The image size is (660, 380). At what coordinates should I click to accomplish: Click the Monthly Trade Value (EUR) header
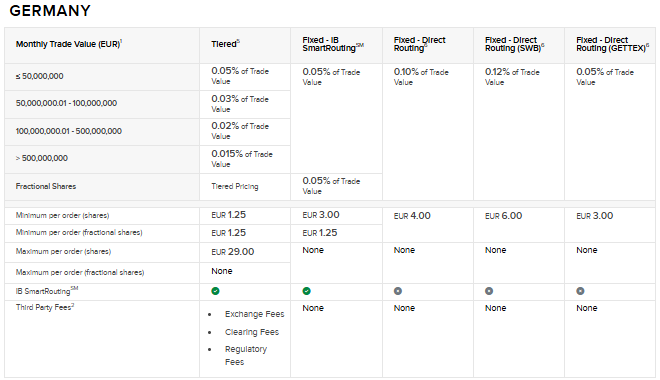pyautogui.click(x=69, y=44)
